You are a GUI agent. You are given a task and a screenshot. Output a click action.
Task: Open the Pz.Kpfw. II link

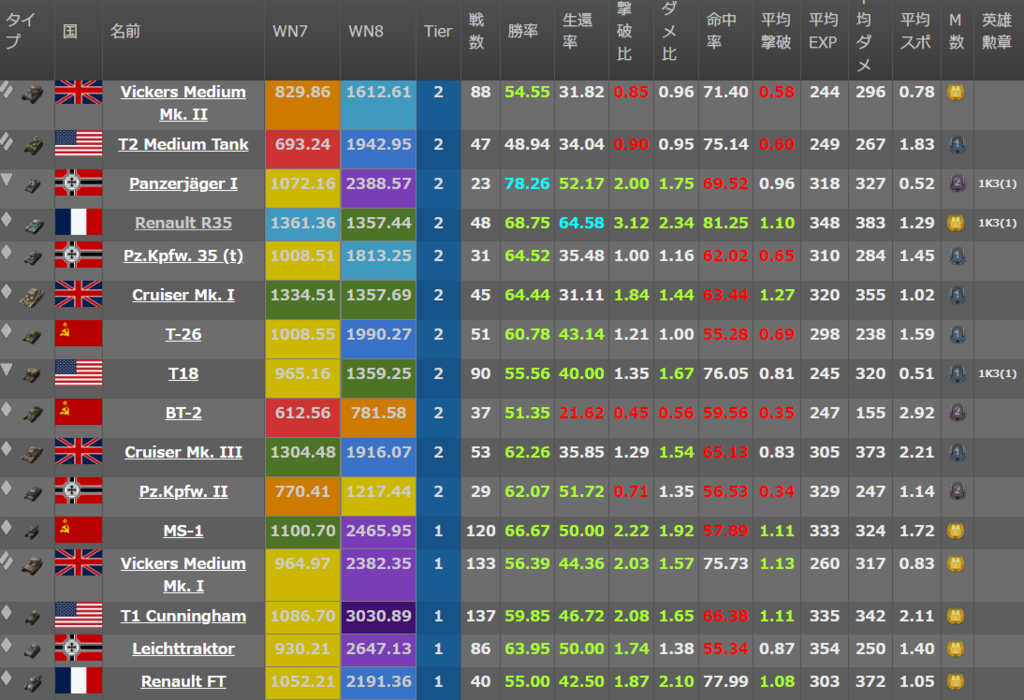183,491
